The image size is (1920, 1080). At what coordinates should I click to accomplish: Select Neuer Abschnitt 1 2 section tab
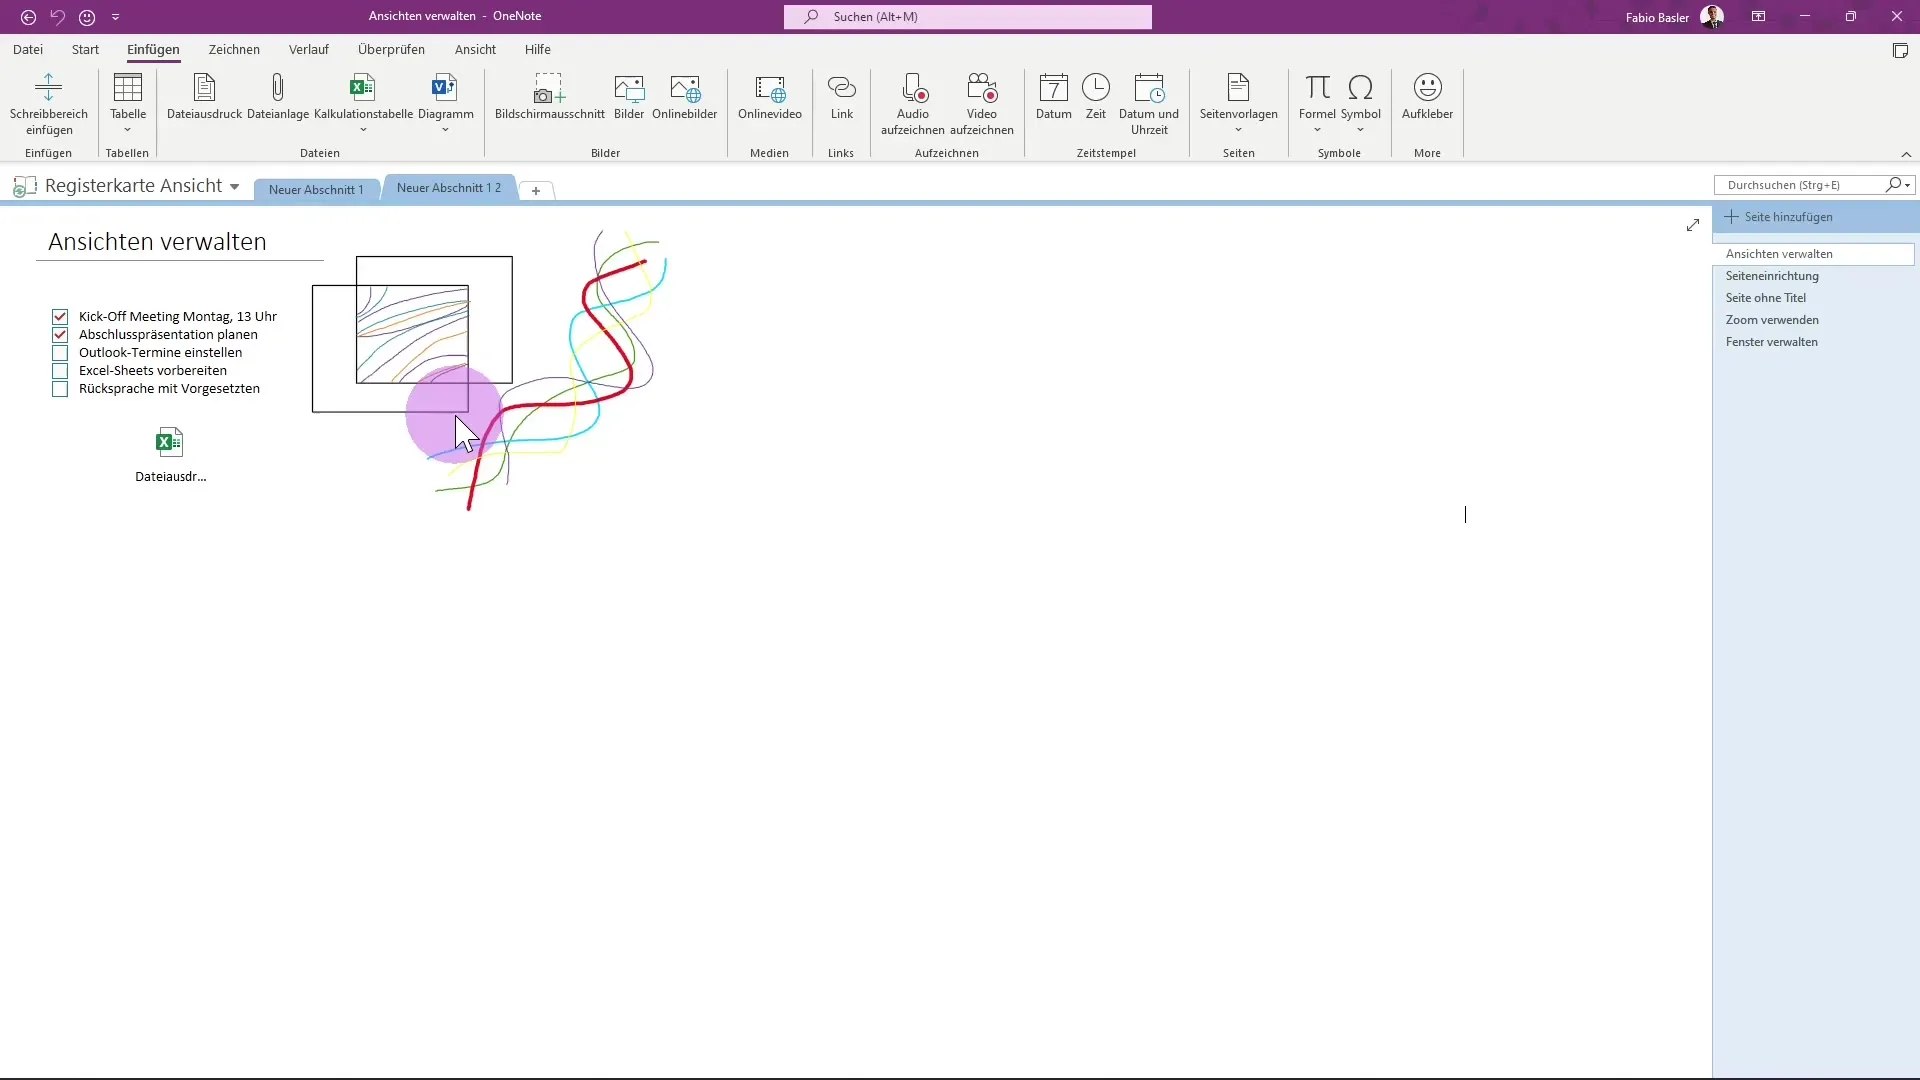pos(449,188)
